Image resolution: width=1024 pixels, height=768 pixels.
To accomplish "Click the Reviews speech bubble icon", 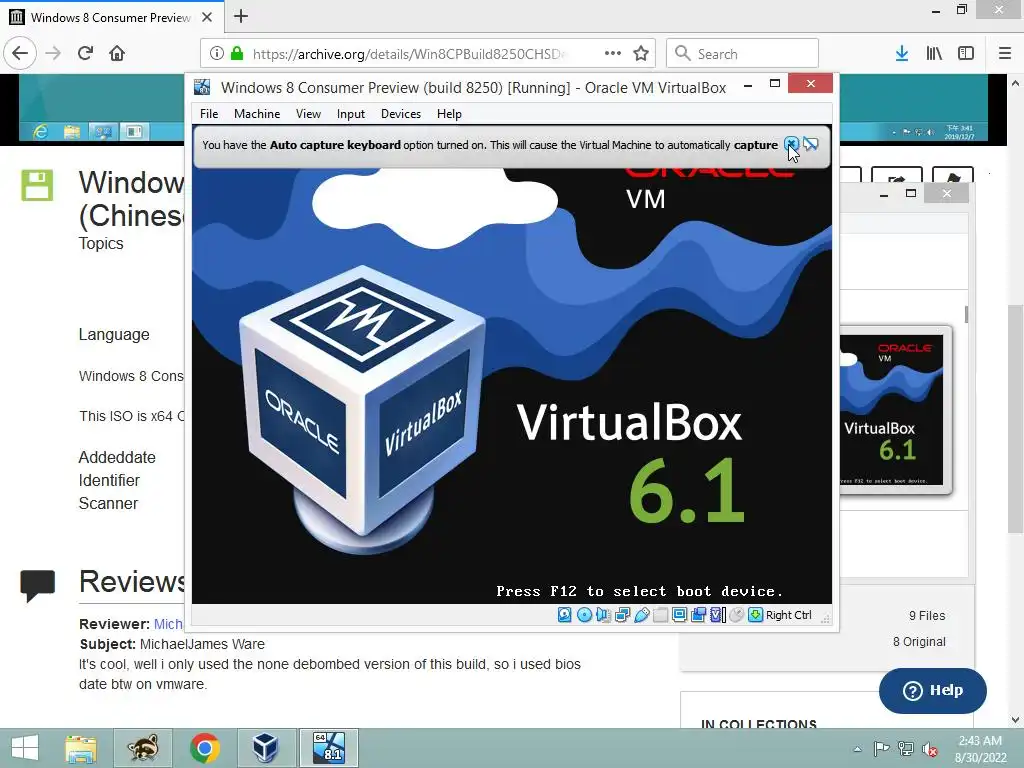I will pos(38,585).
